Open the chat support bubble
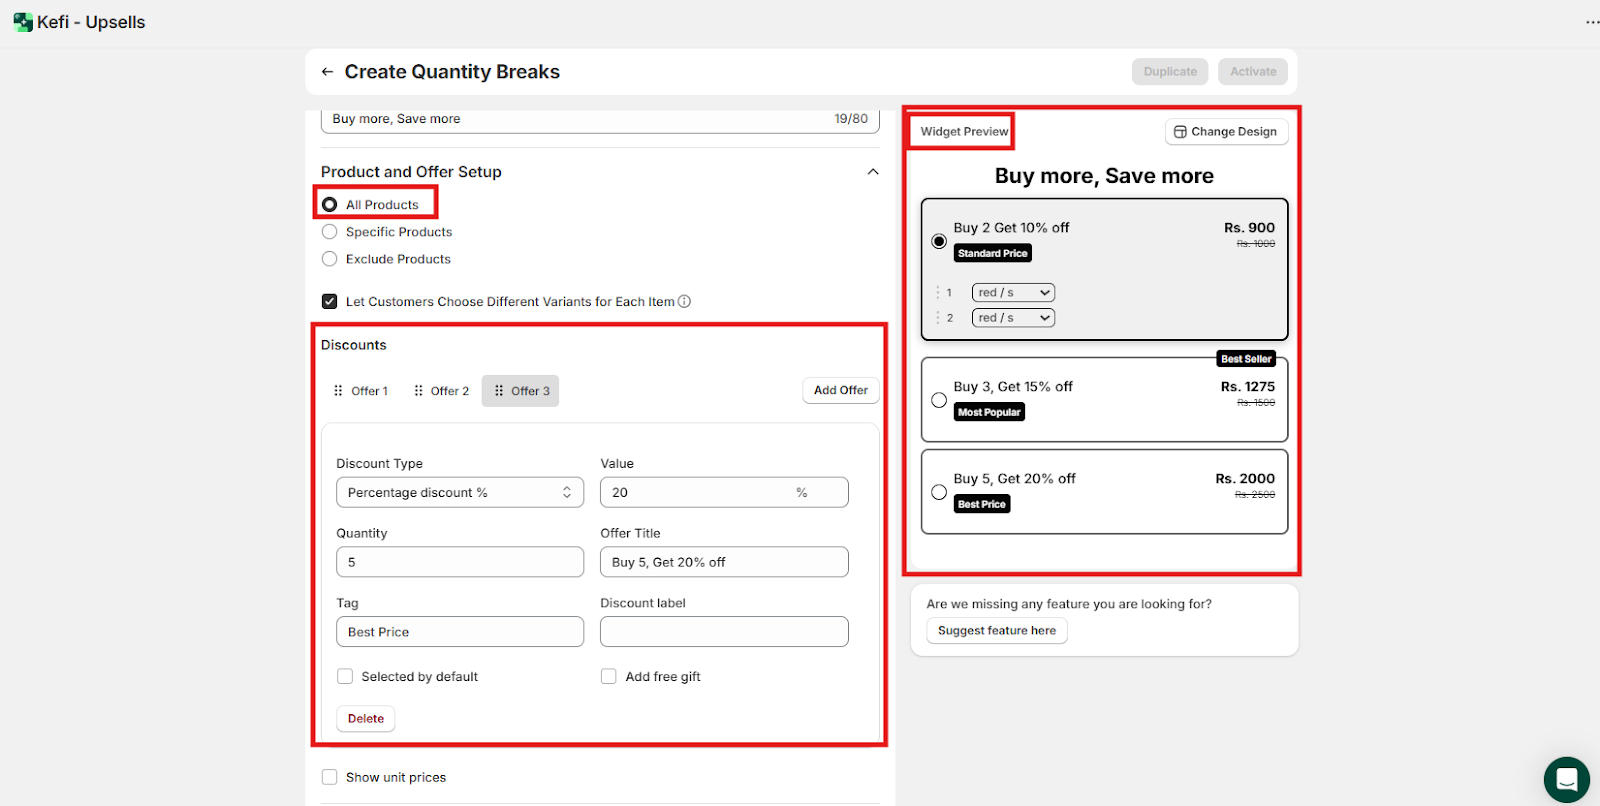Screen dimensions: 1600x806 pyautogui.click(x=1566, y=779)
